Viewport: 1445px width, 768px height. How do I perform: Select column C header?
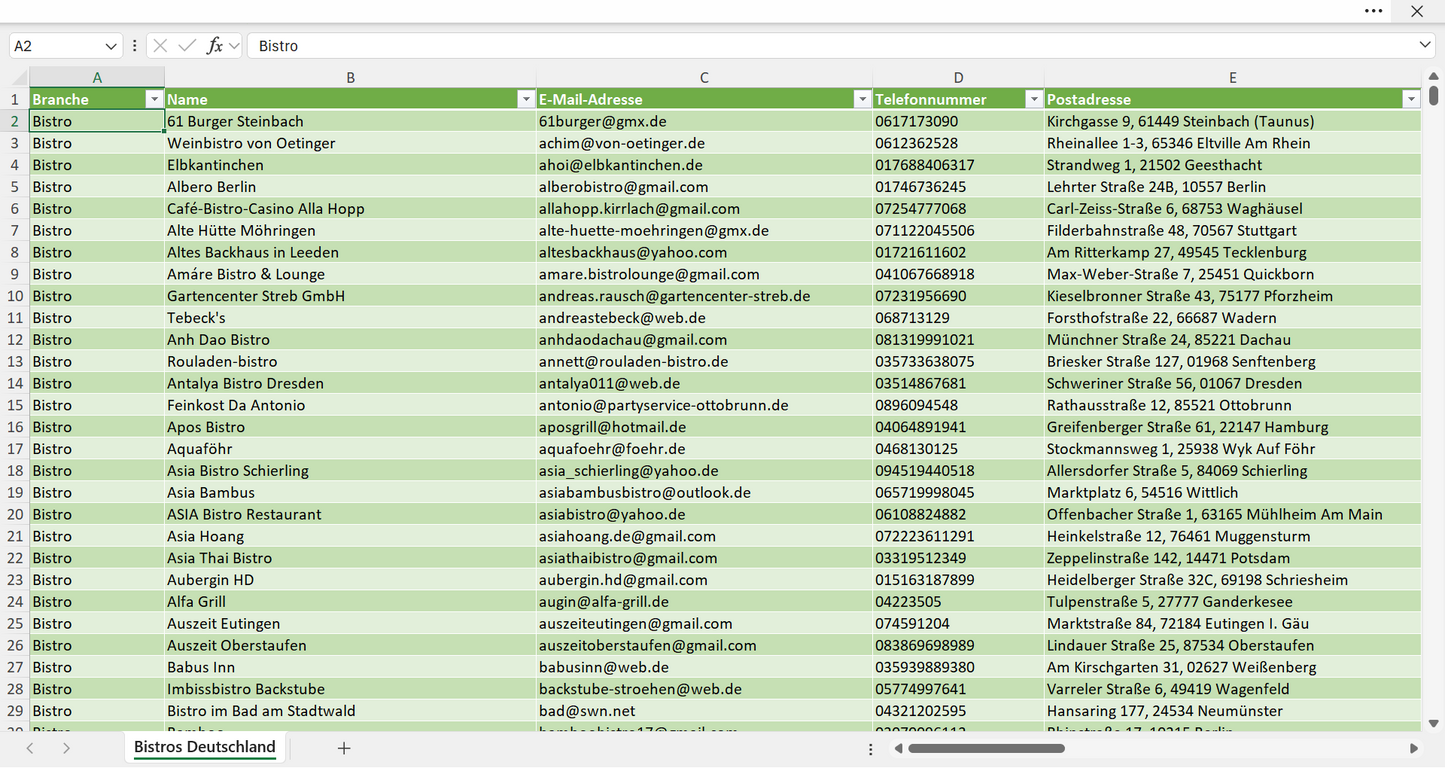(704, 78)
